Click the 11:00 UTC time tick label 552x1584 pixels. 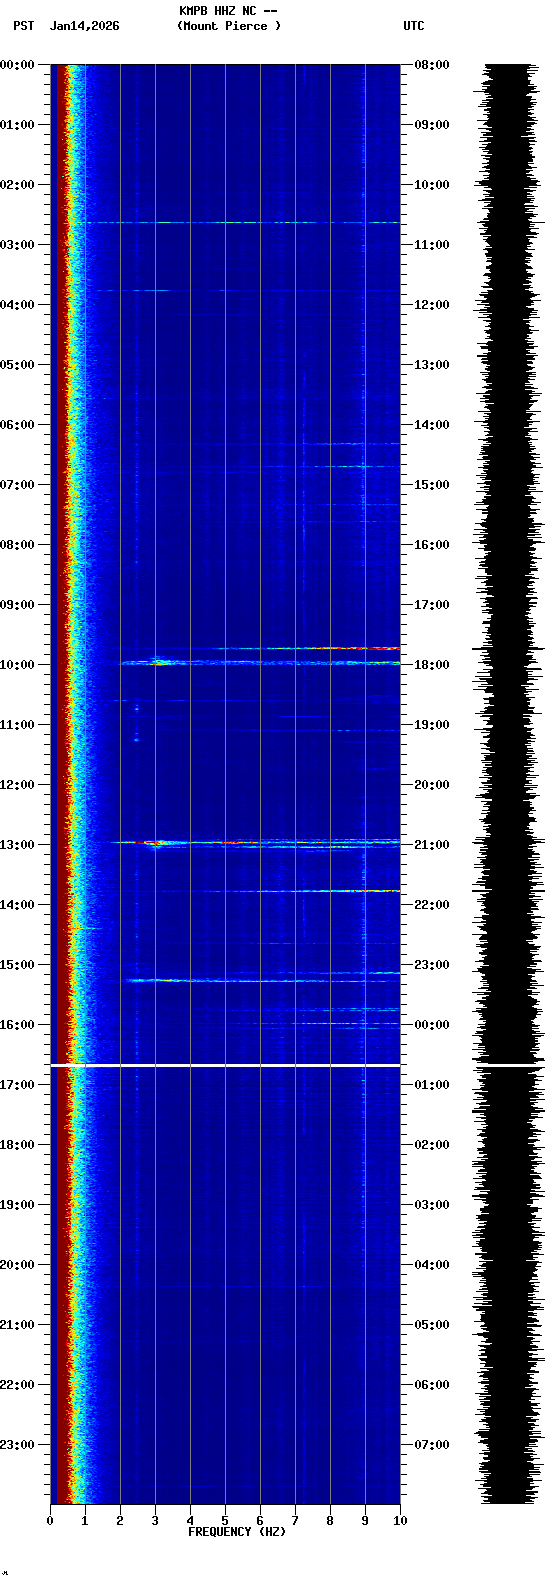(x=432, y=245)
